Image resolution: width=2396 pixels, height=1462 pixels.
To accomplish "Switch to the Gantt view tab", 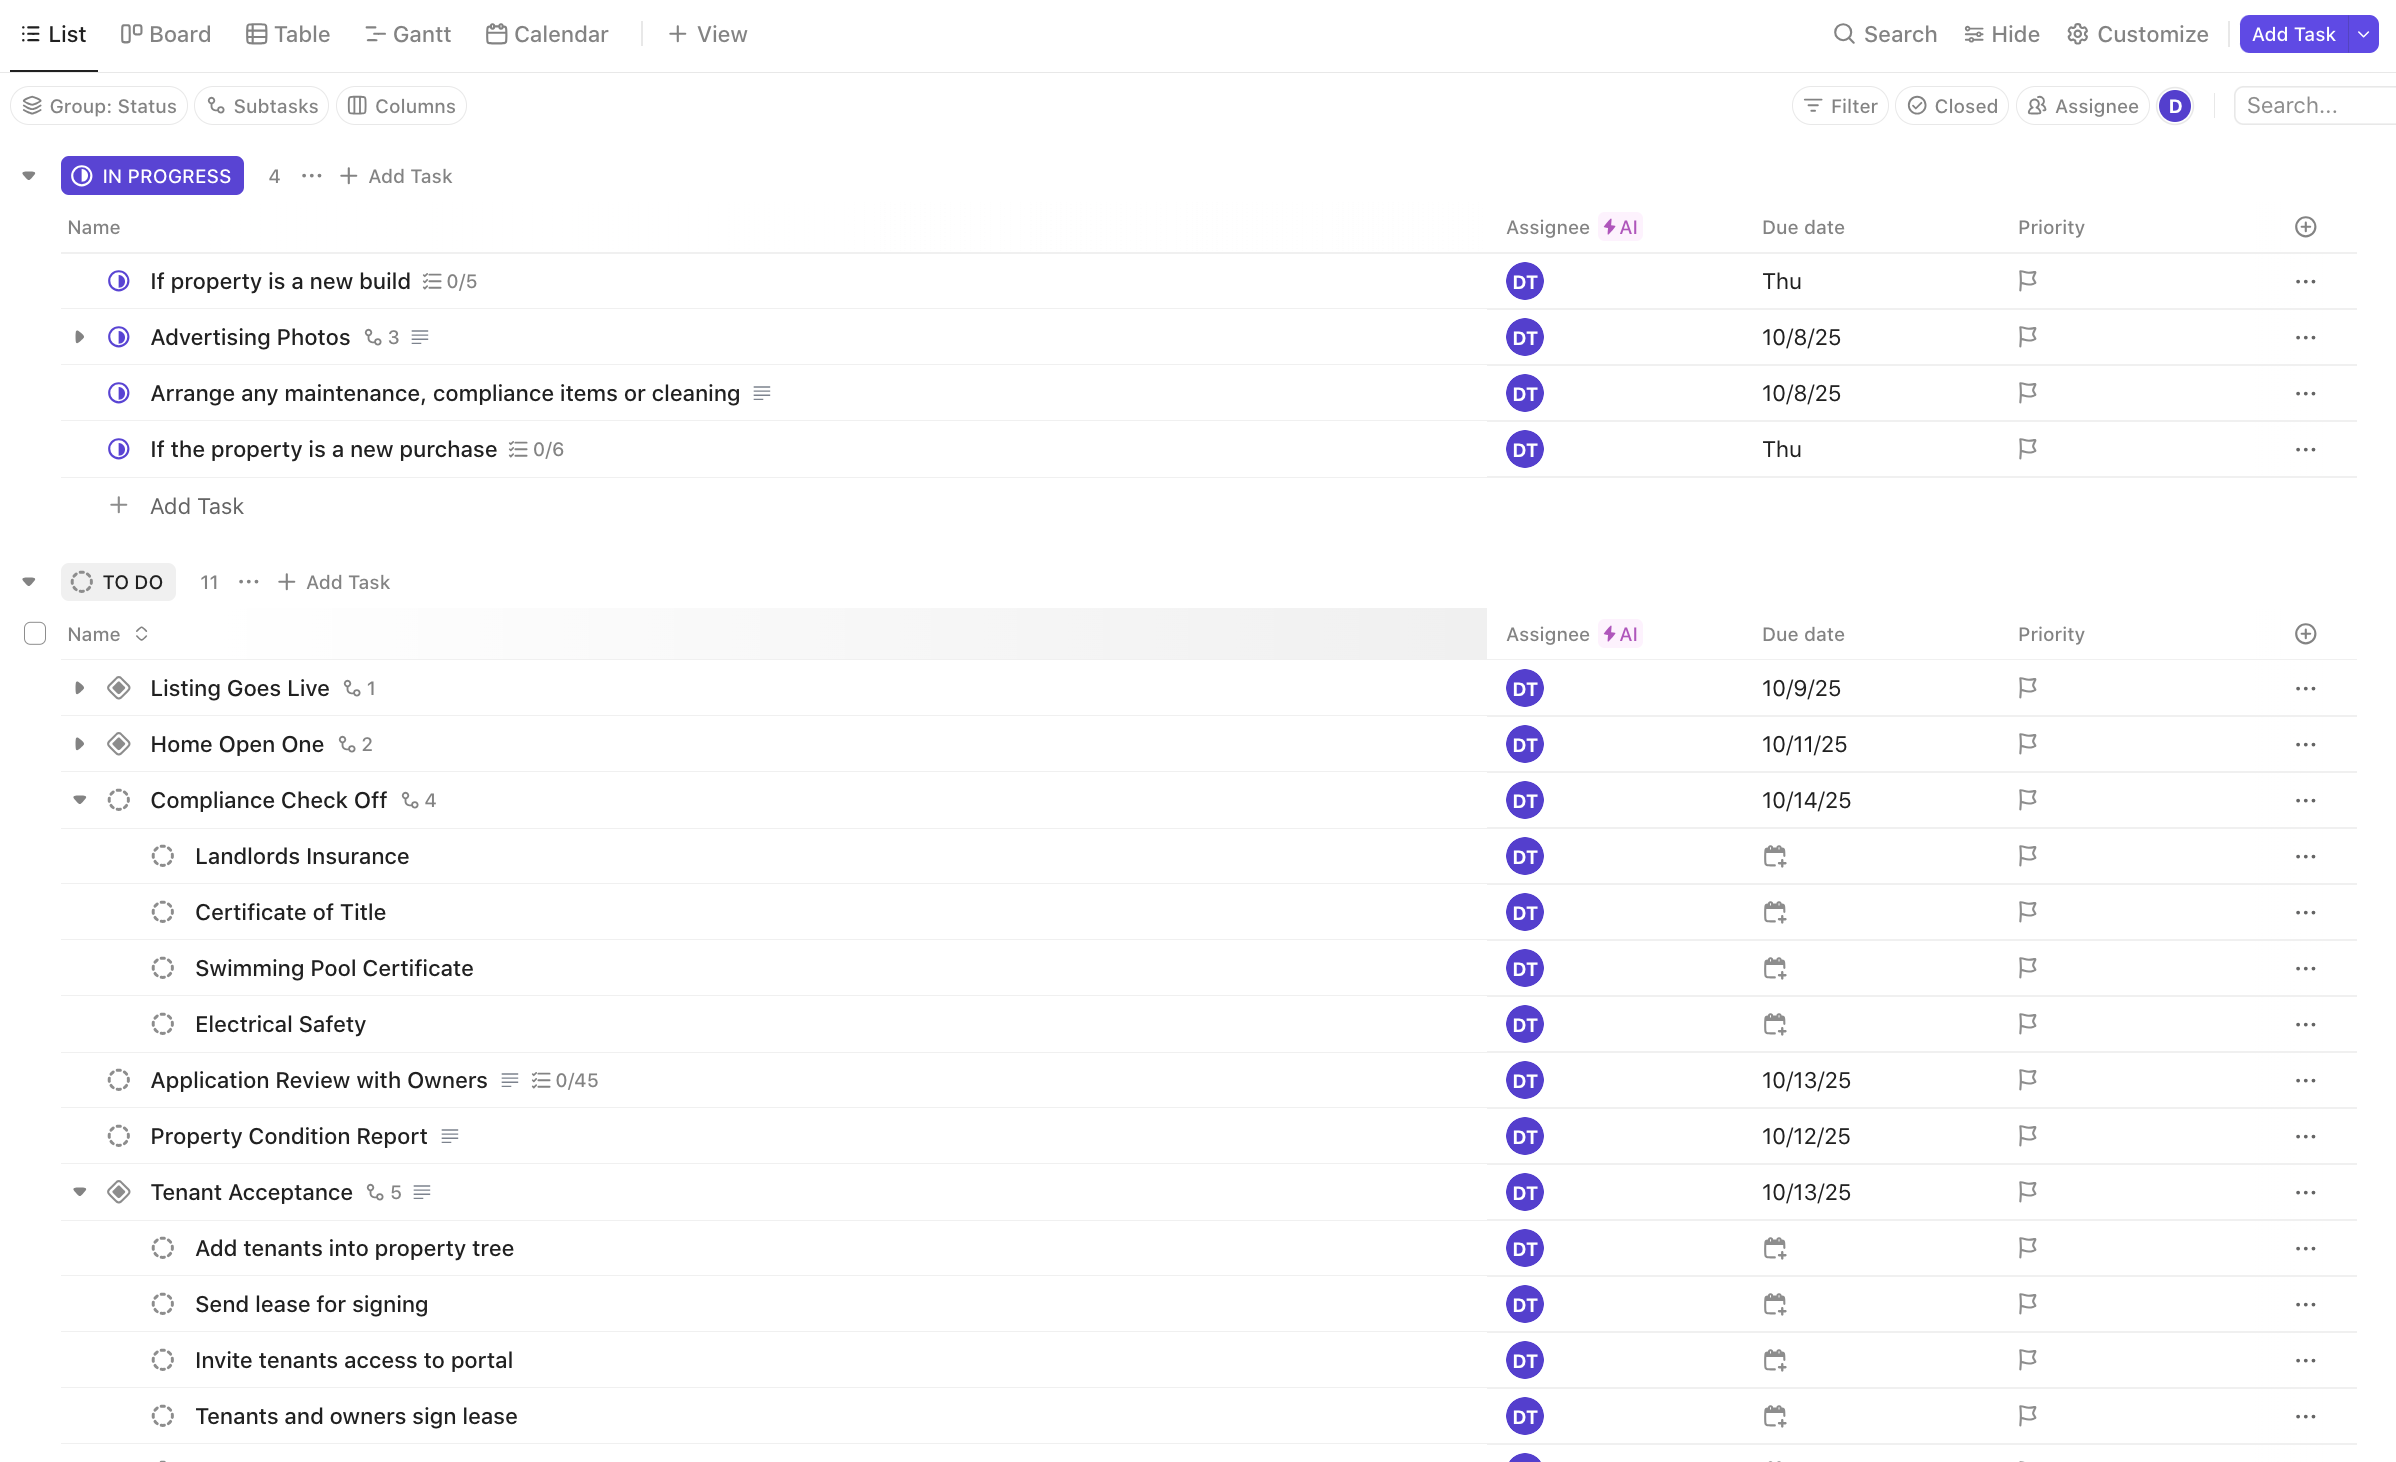I will point(408,34).
